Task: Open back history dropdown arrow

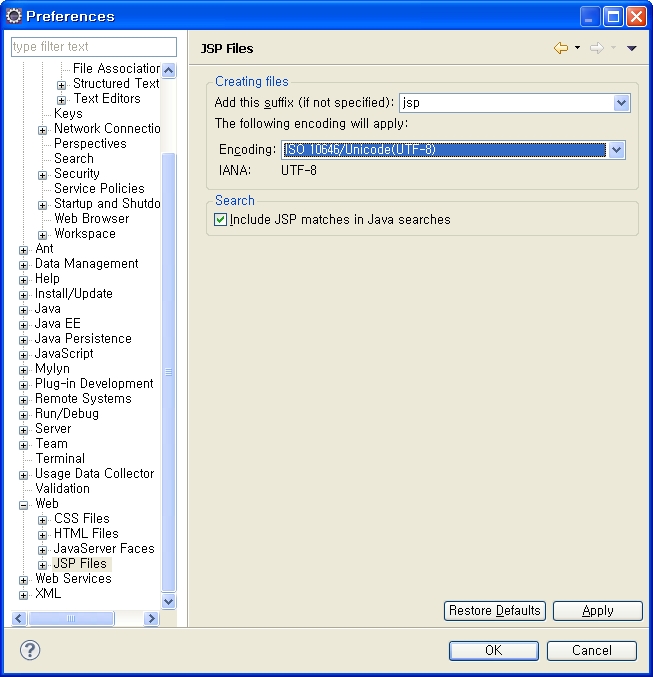Action: pos(577,48)
